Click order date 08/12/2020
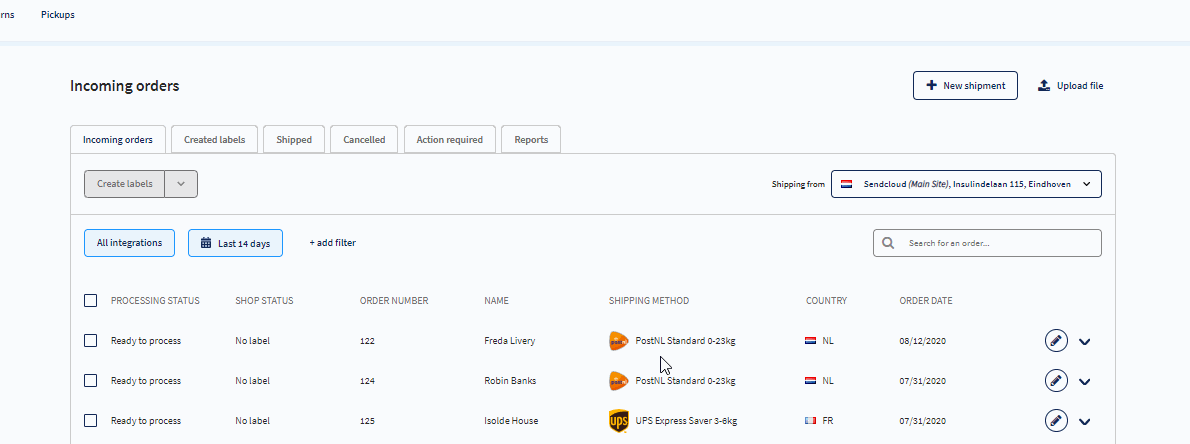1190x444 pixels. pyautogui.click(x=924, y=342)
